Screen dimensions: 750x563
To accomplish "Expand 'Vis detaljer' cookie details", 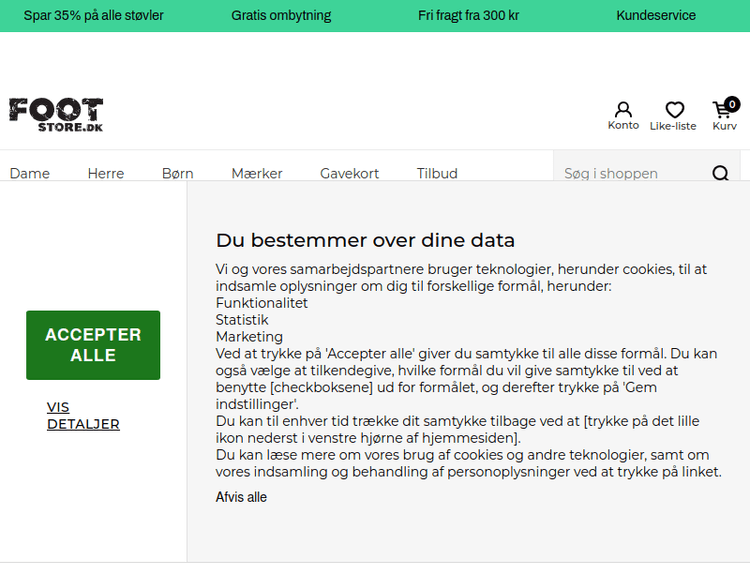I will point(83,415).
